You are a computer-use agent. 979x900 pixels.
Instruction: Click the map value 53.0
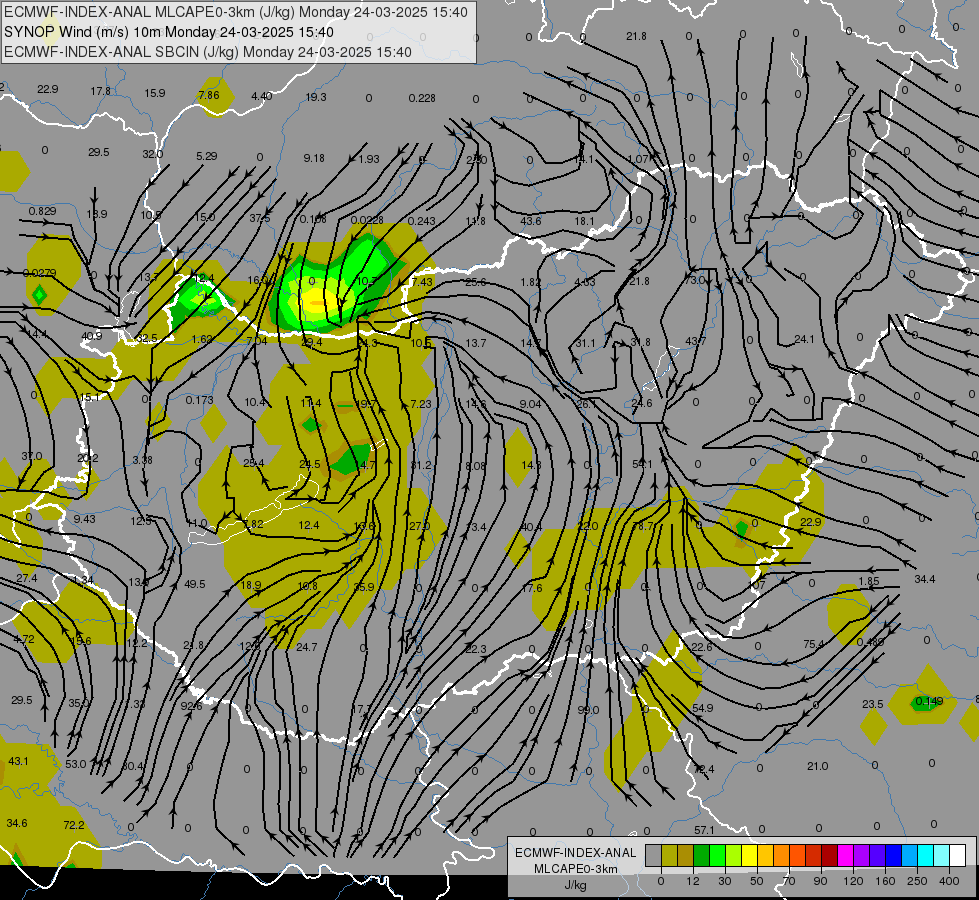76,764
